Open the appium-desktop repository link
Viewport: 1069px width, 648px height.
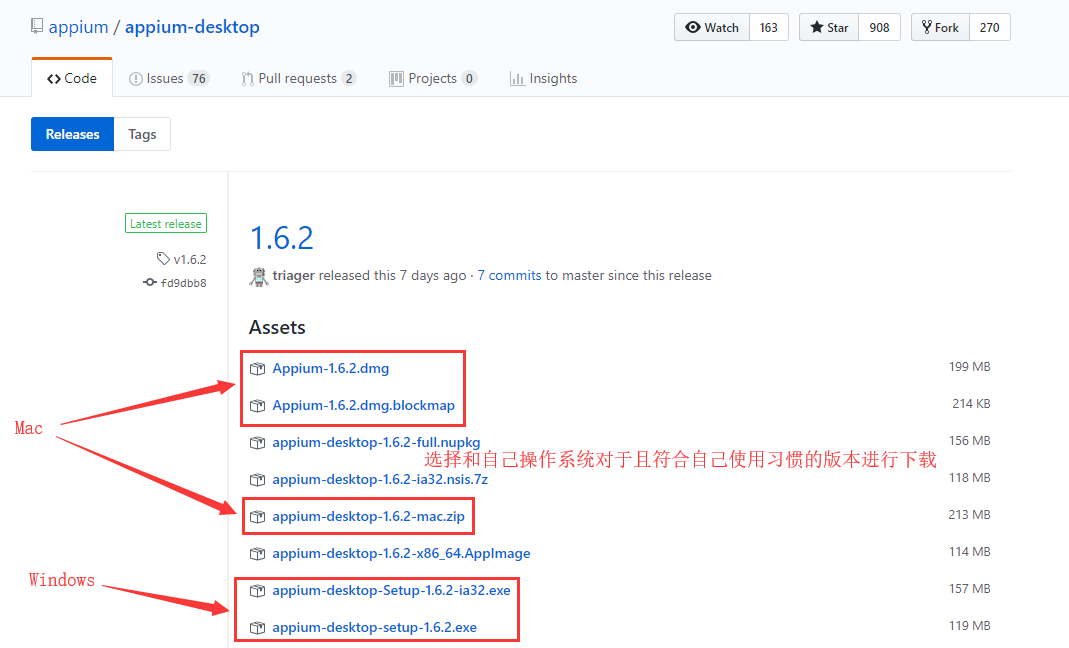point(192,27)
